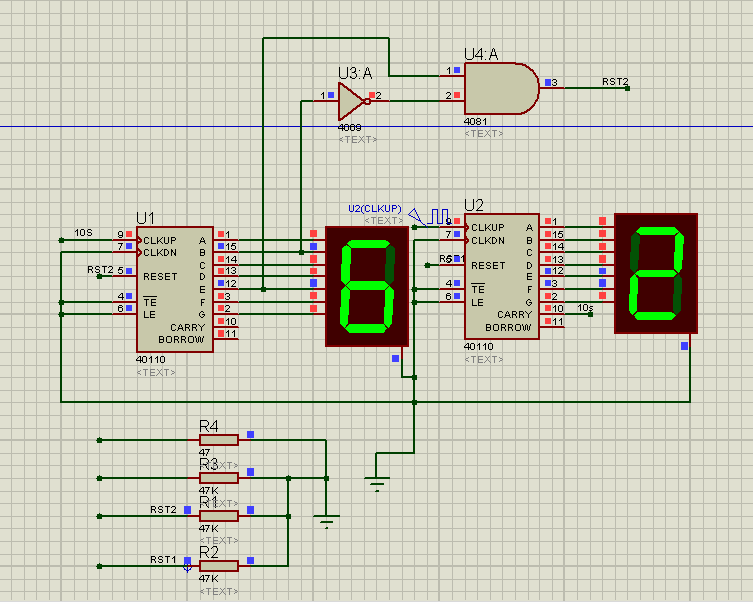Viewport: 753px width, 604px height.
Task: Click the 4009 part value text
Action: pos(350,128)
